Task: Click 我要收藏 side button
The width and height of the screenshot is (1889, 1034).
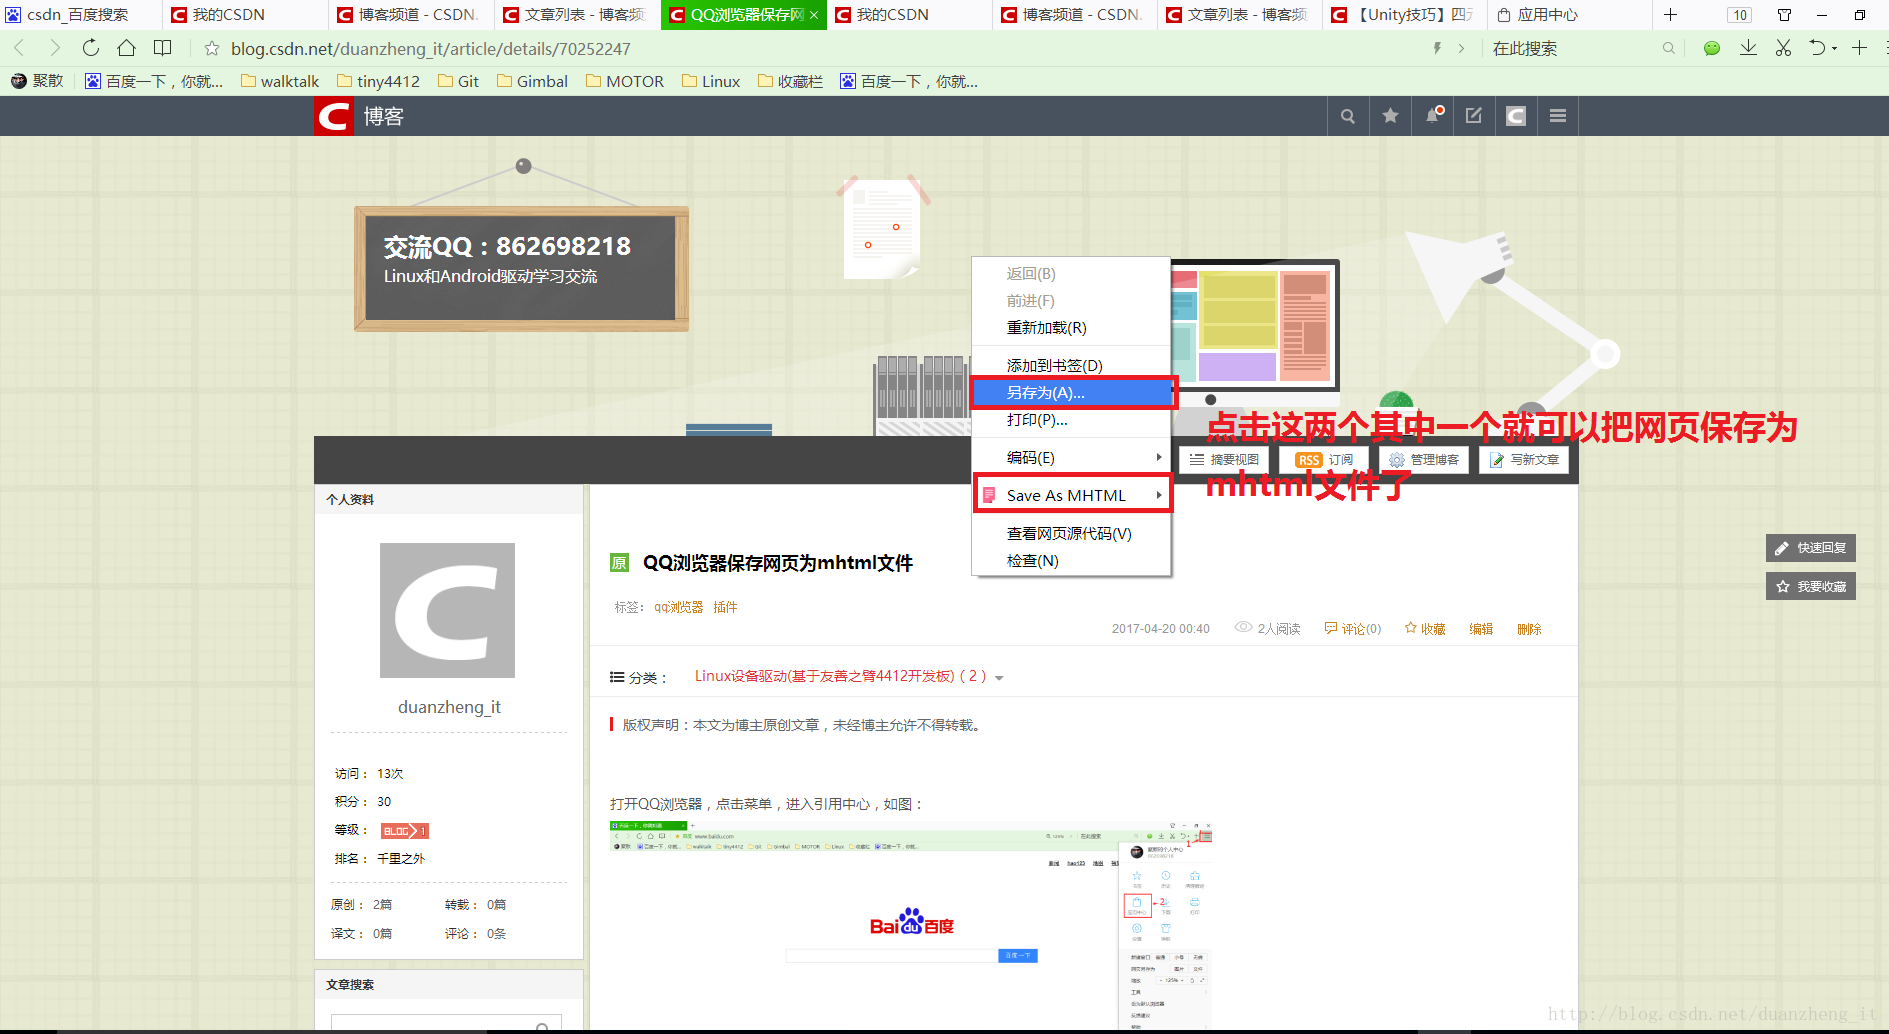Action: pyautogui.click(x=1811, y=586)
